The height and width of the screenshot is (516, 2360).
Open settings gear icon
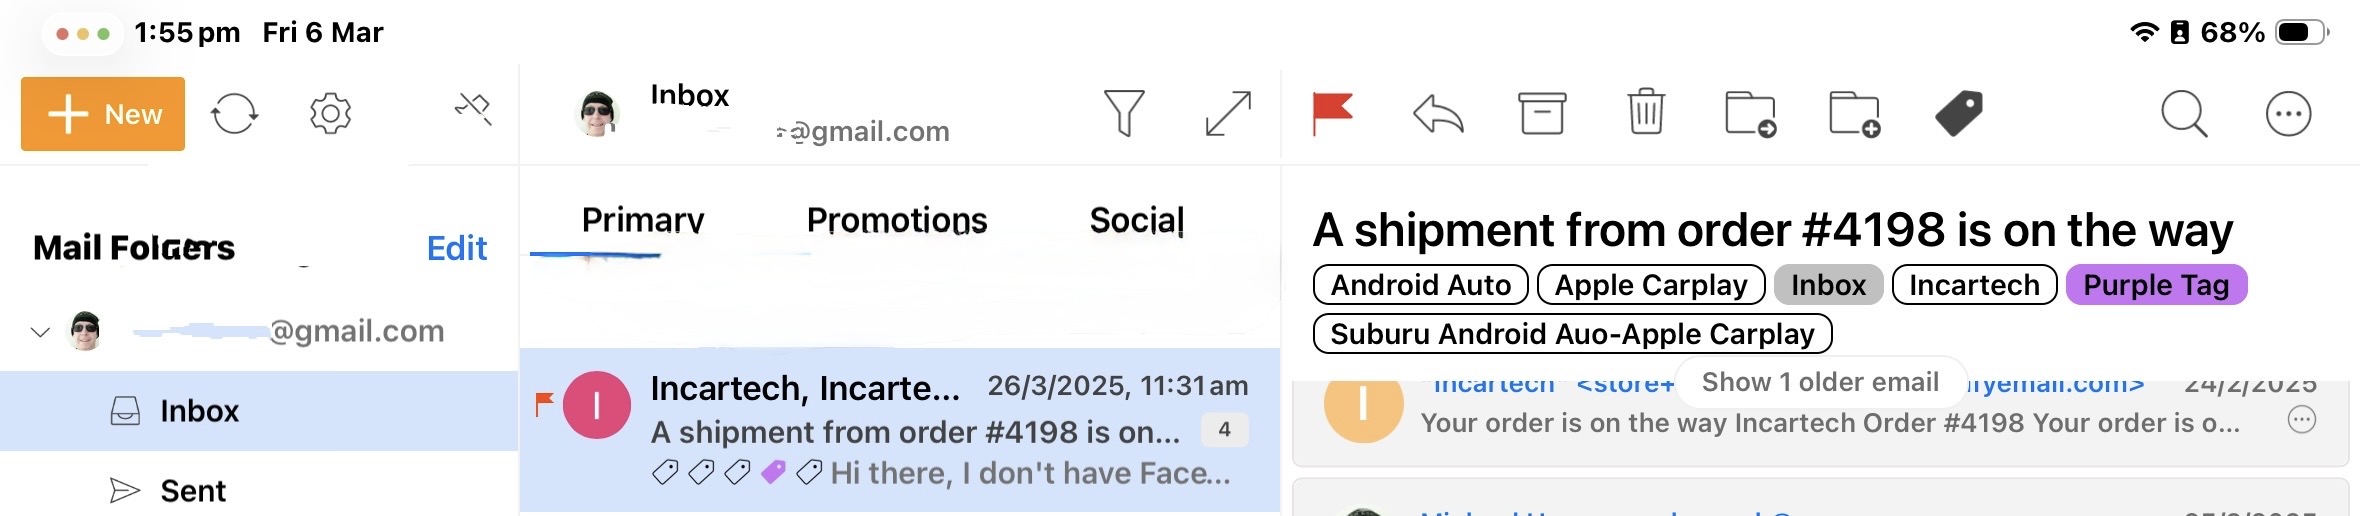330,113
